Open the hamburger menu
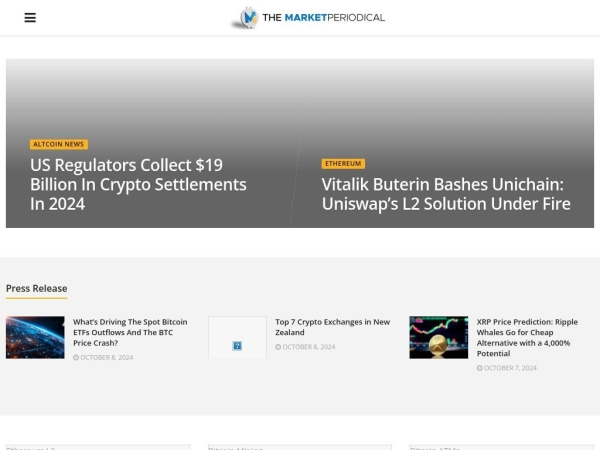 click(30, 18)
